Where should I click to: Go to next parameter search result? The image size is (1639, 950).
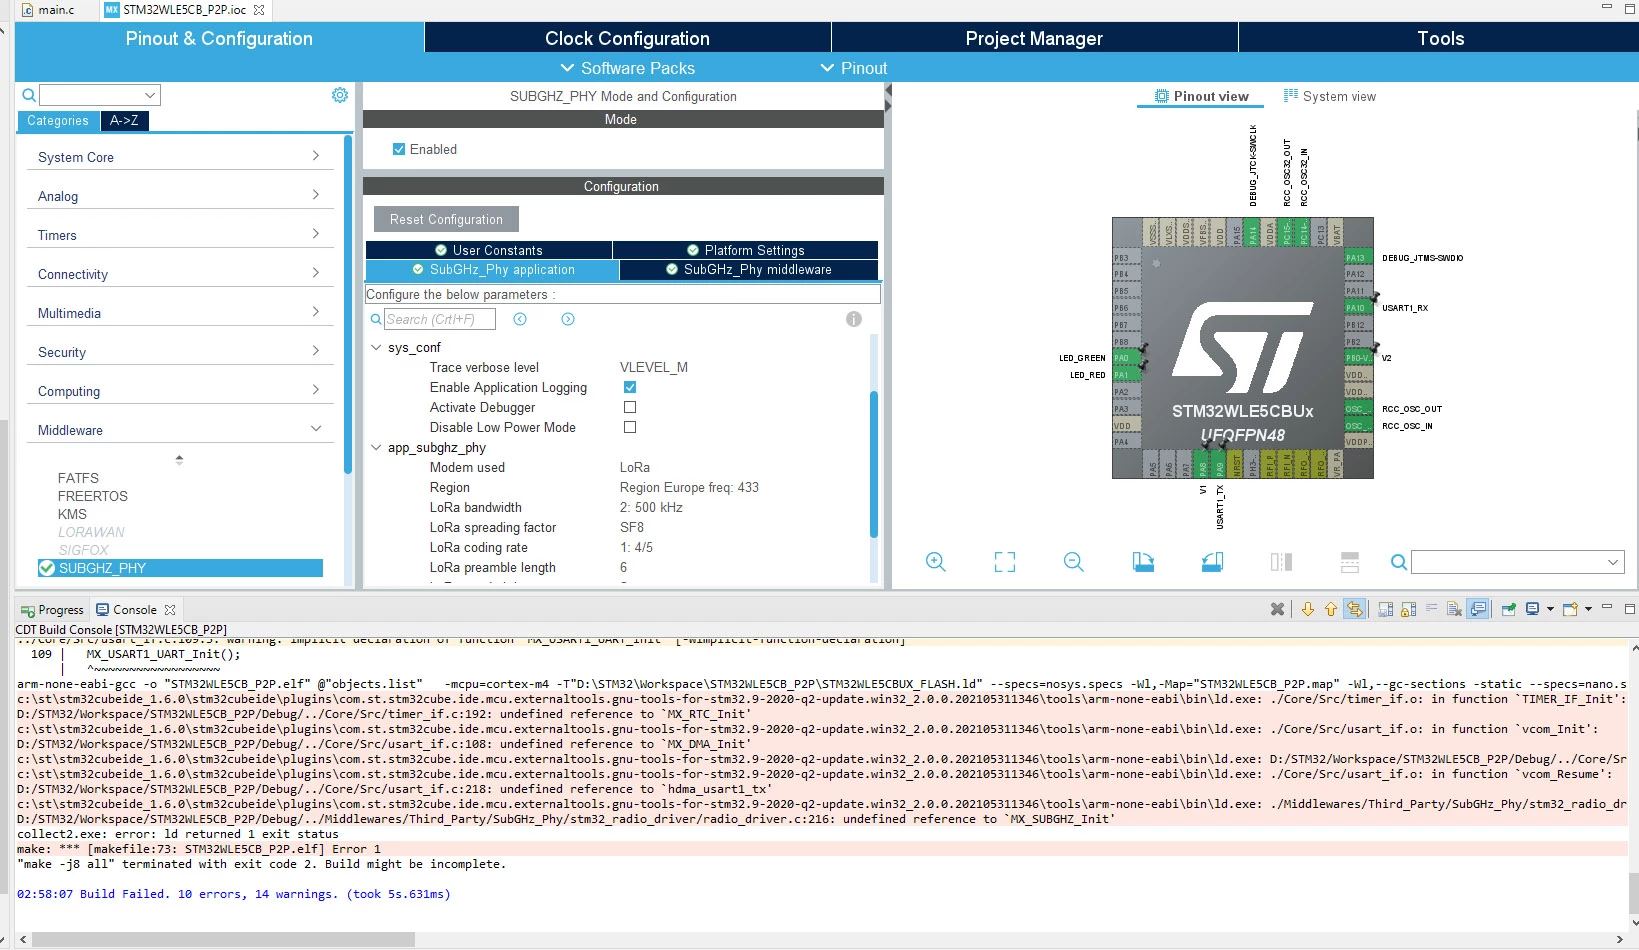pos(568,319)
